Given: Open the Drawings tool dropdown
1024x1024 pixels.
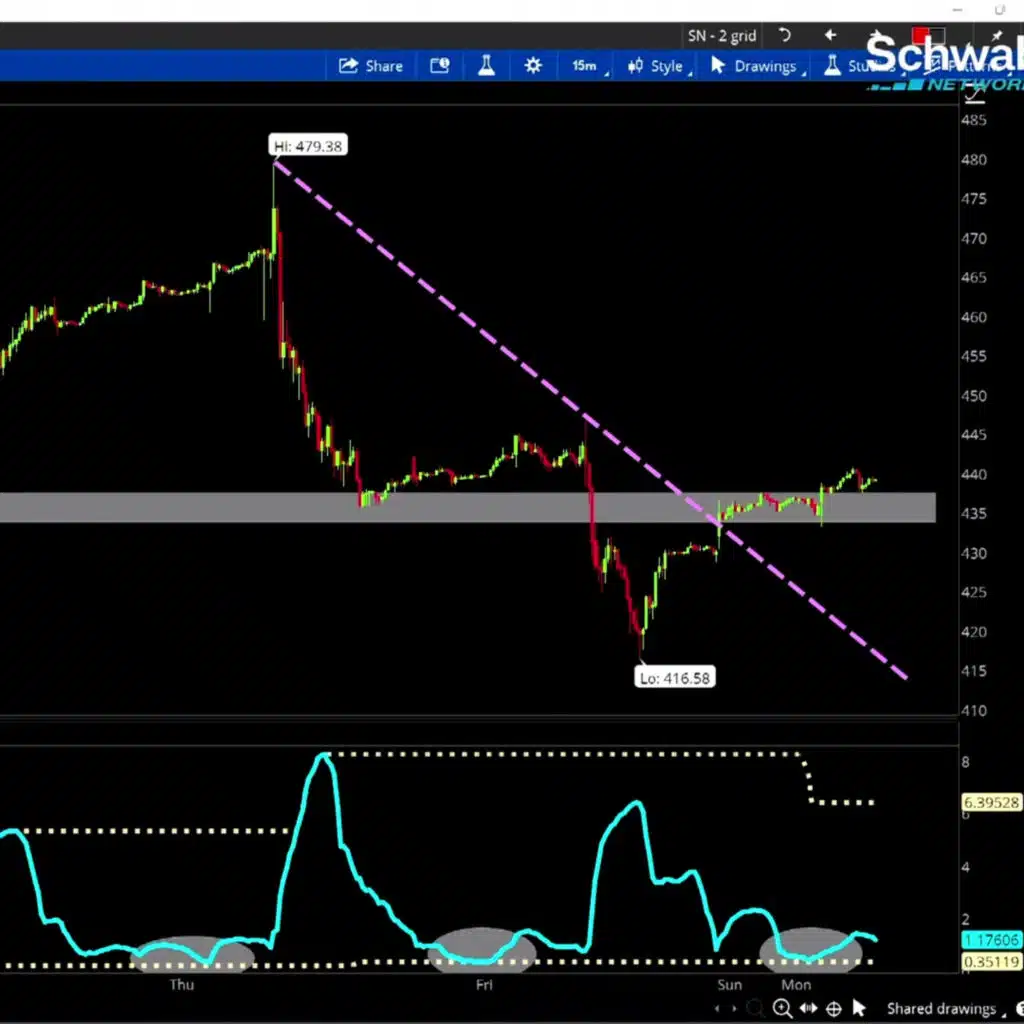Looking at the screenshot, I should (756, 66).
